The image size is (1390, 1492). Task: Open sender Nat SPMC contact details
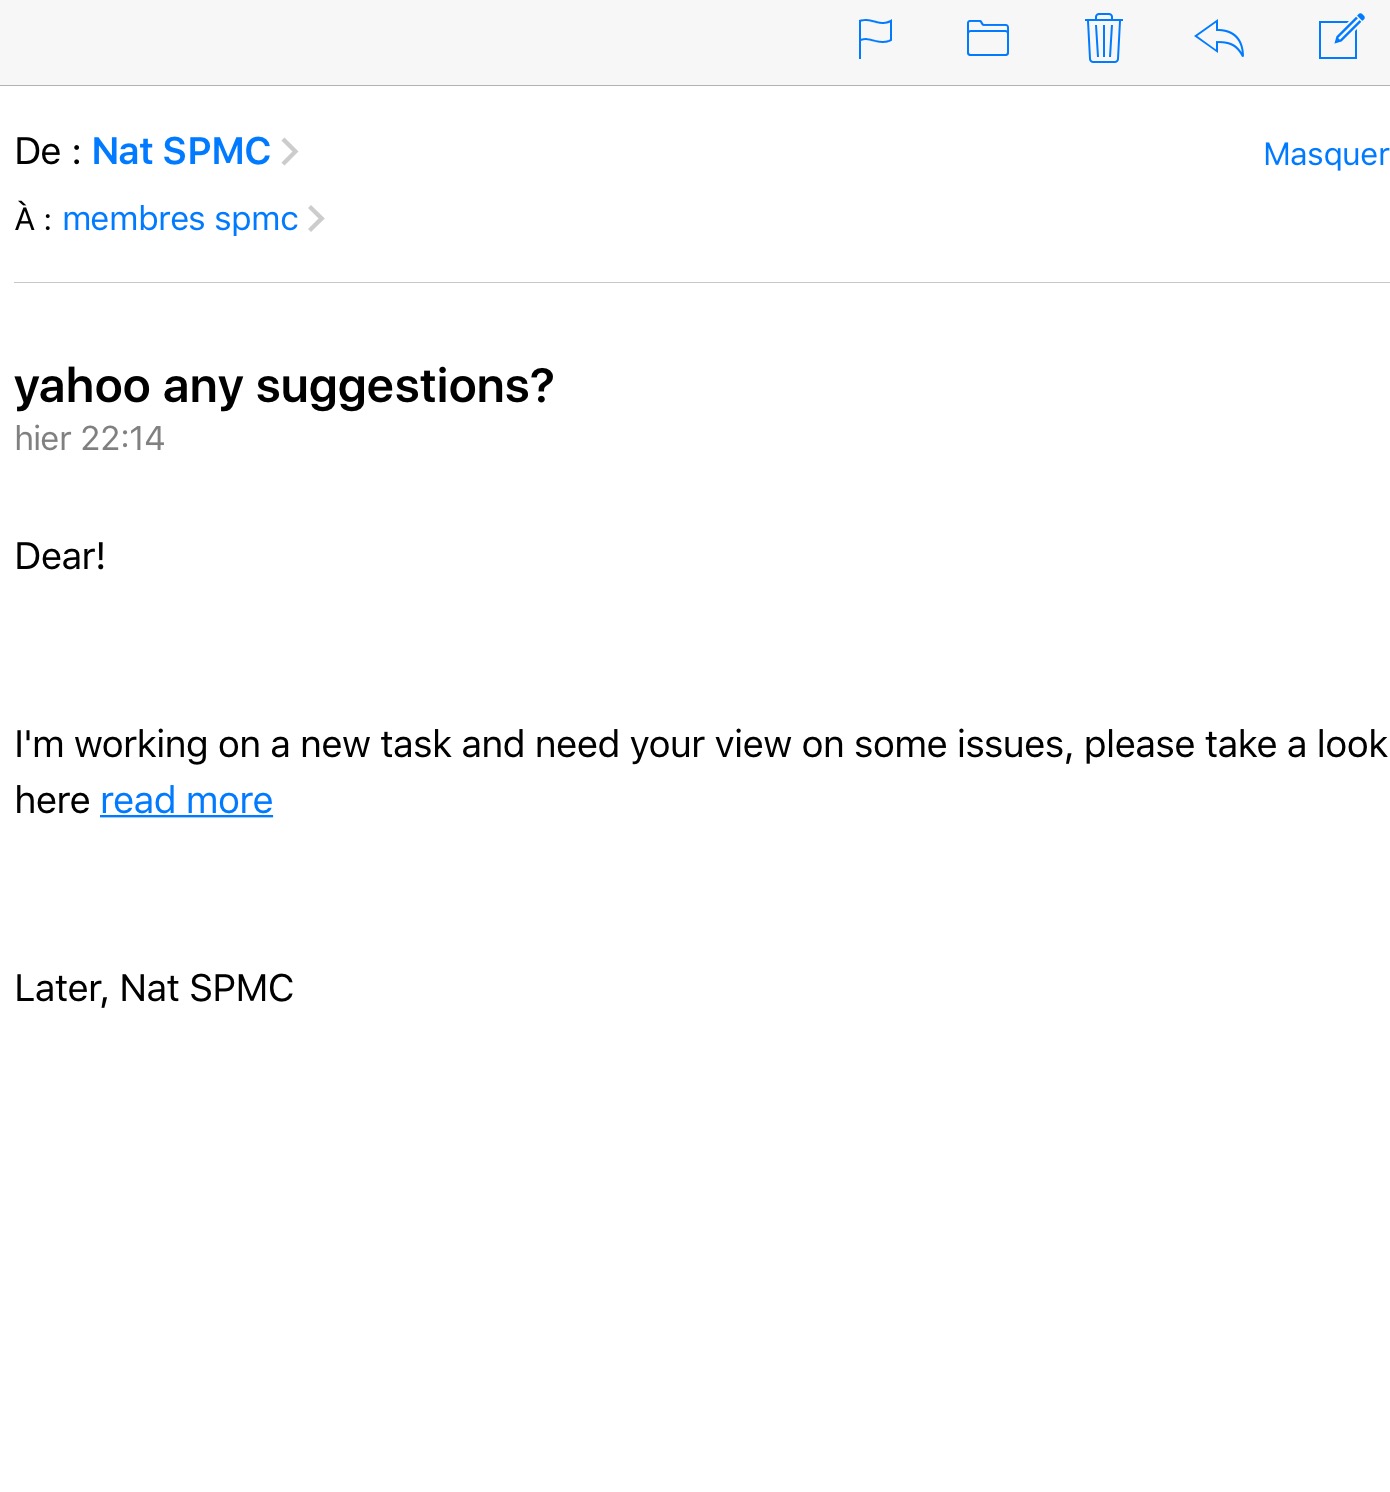[x=181, y=151]
